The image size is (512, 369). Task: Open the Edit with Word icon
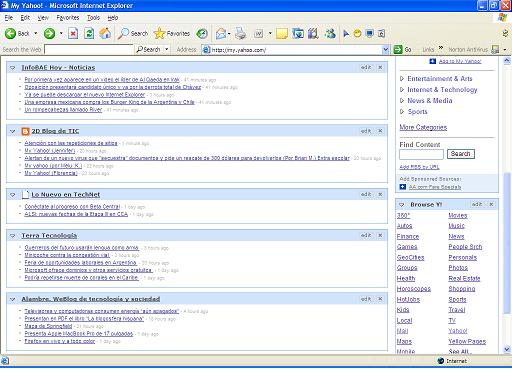tap(259, 33)
